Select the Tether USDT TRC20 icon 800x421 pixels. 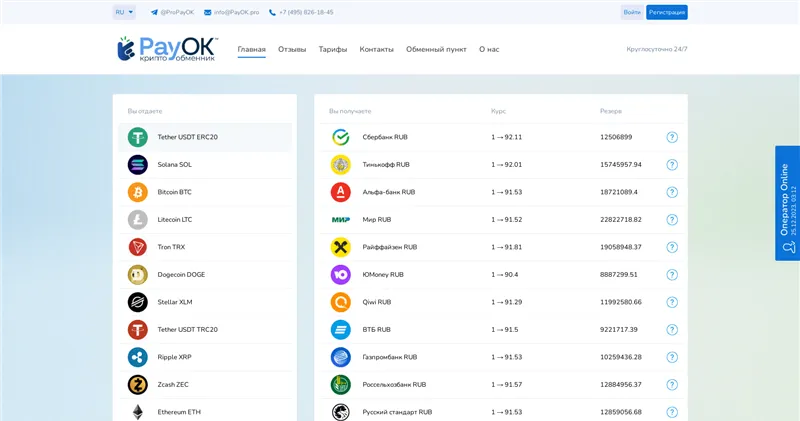pyautogui.click(x=138, y=330)
